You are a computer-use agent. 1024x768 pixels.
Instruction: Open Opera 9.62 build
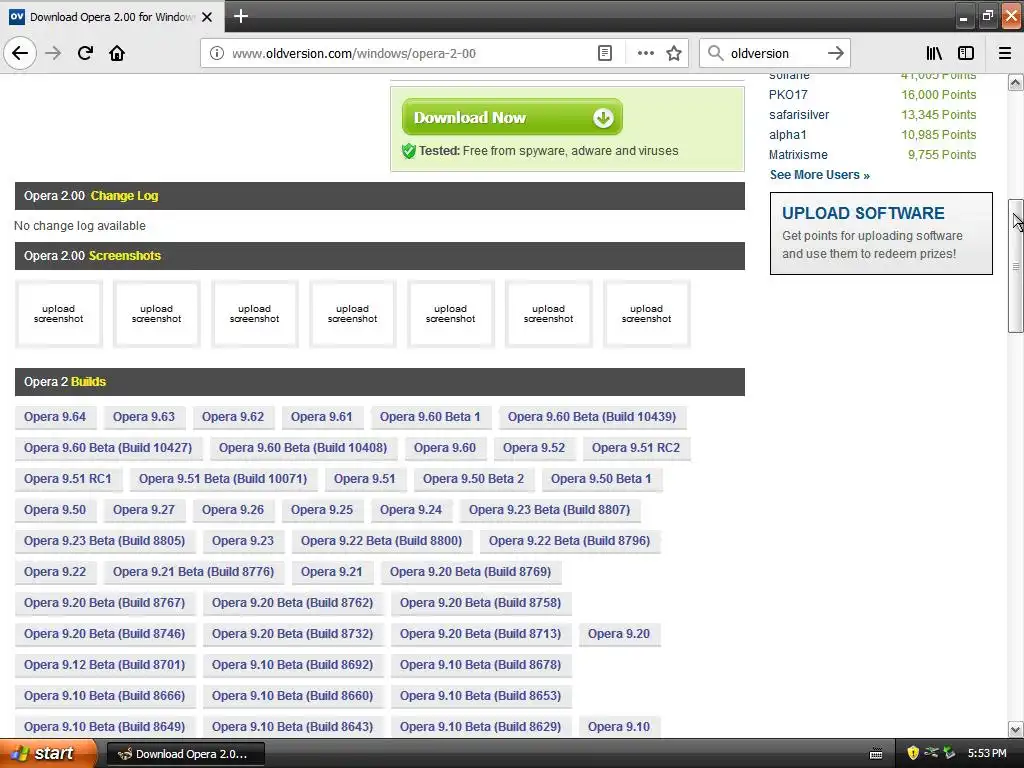pos(232,417)
